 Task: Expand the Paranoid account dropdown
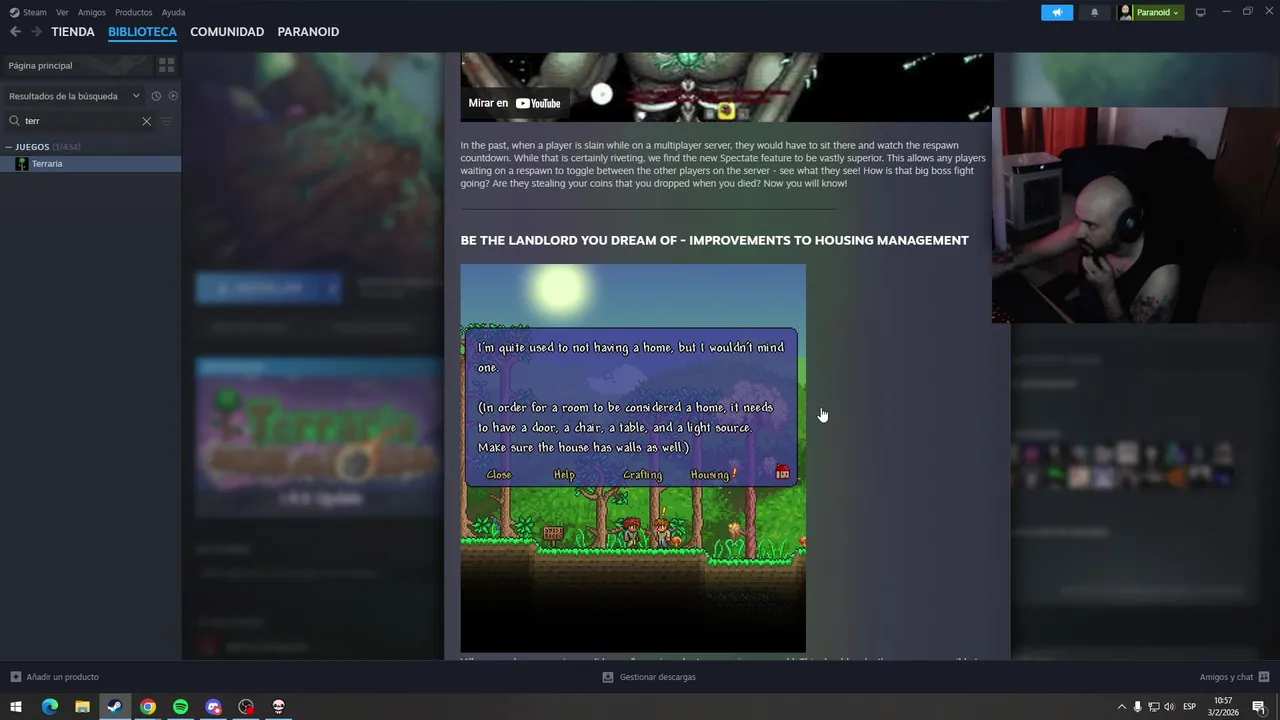[x=1149, y=12]
